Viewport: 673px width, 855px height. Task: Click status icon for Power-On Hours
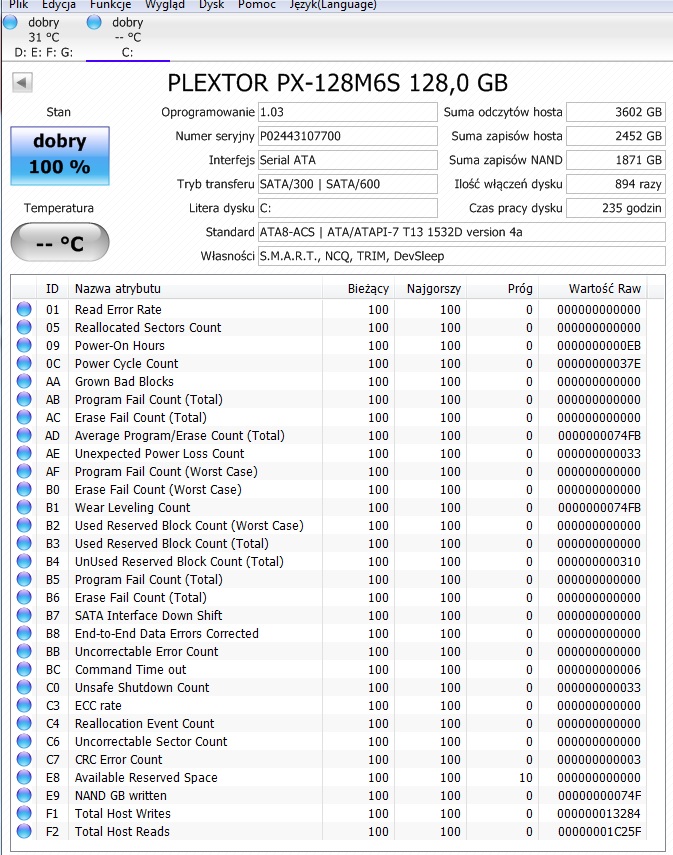click(24, 345)
